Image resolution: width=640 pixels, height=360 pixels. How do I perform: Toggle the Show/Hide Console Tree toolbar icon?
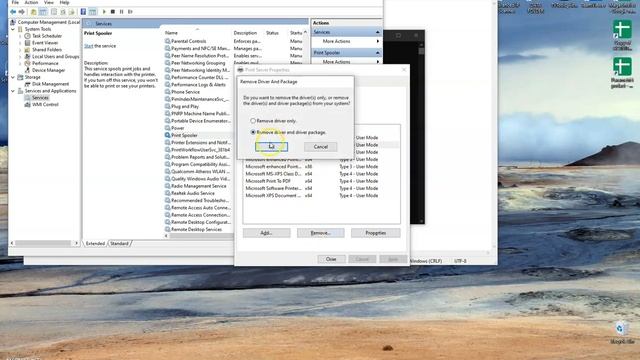click(43, 11)
